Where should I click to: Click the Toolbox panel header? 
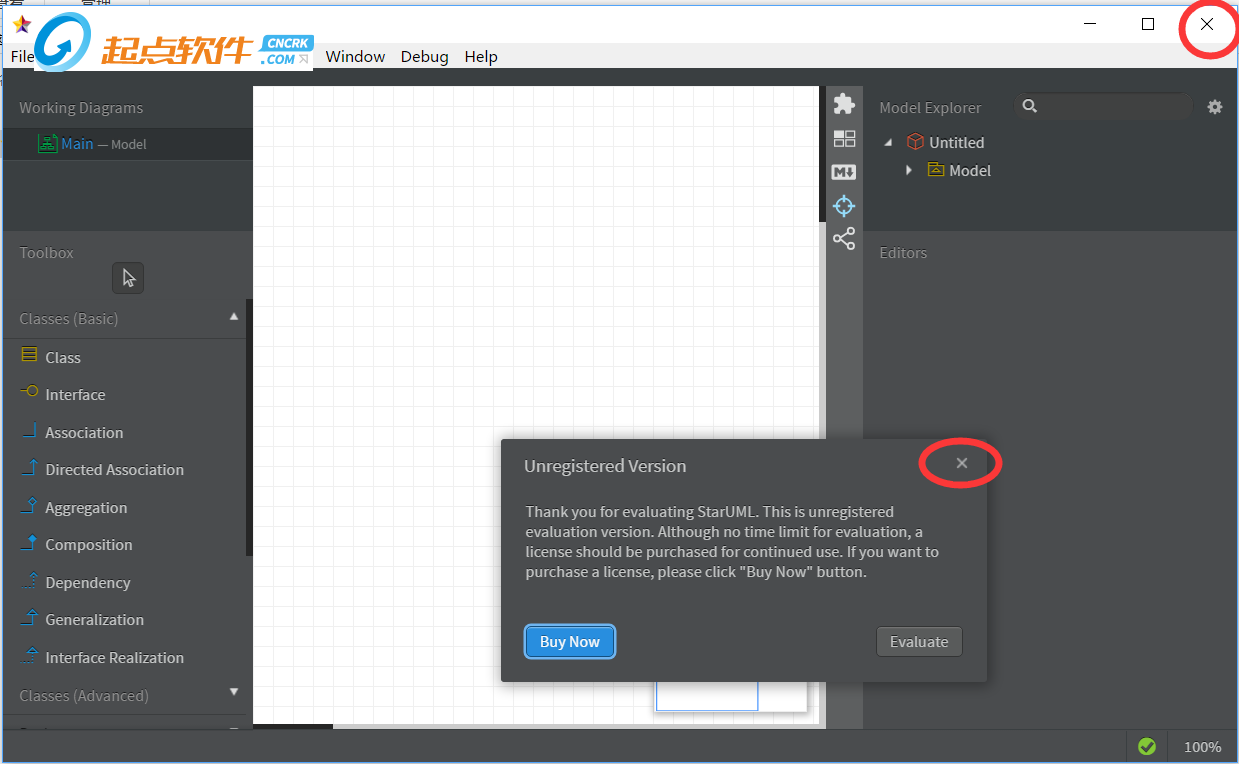coord(46,253)
